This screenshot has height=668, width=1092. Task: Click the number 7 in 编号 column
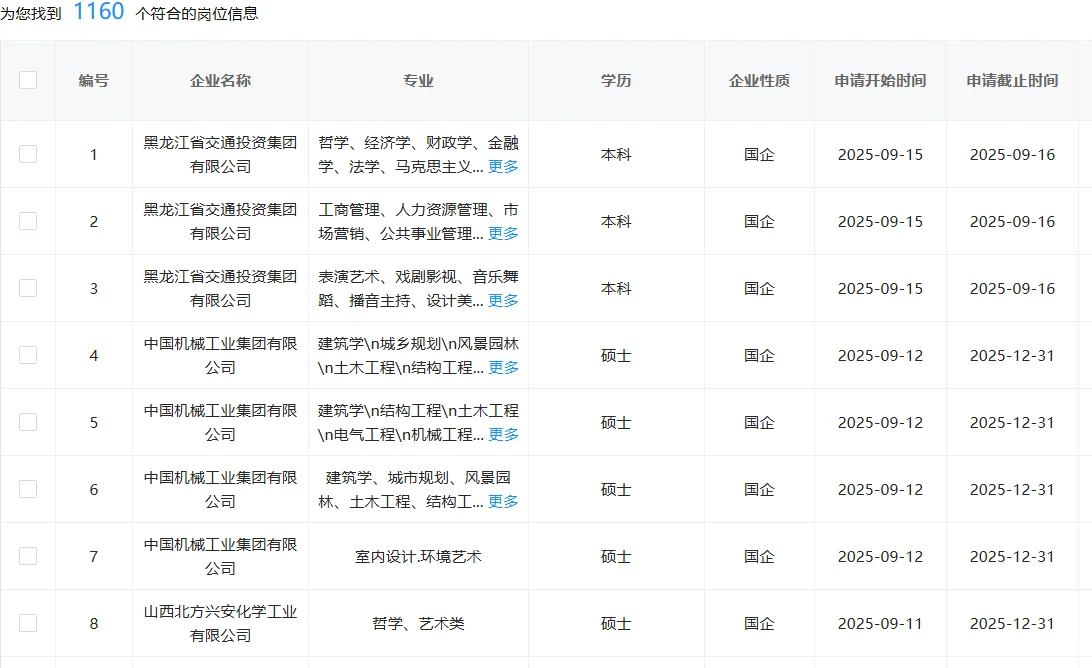coord(93,556)
